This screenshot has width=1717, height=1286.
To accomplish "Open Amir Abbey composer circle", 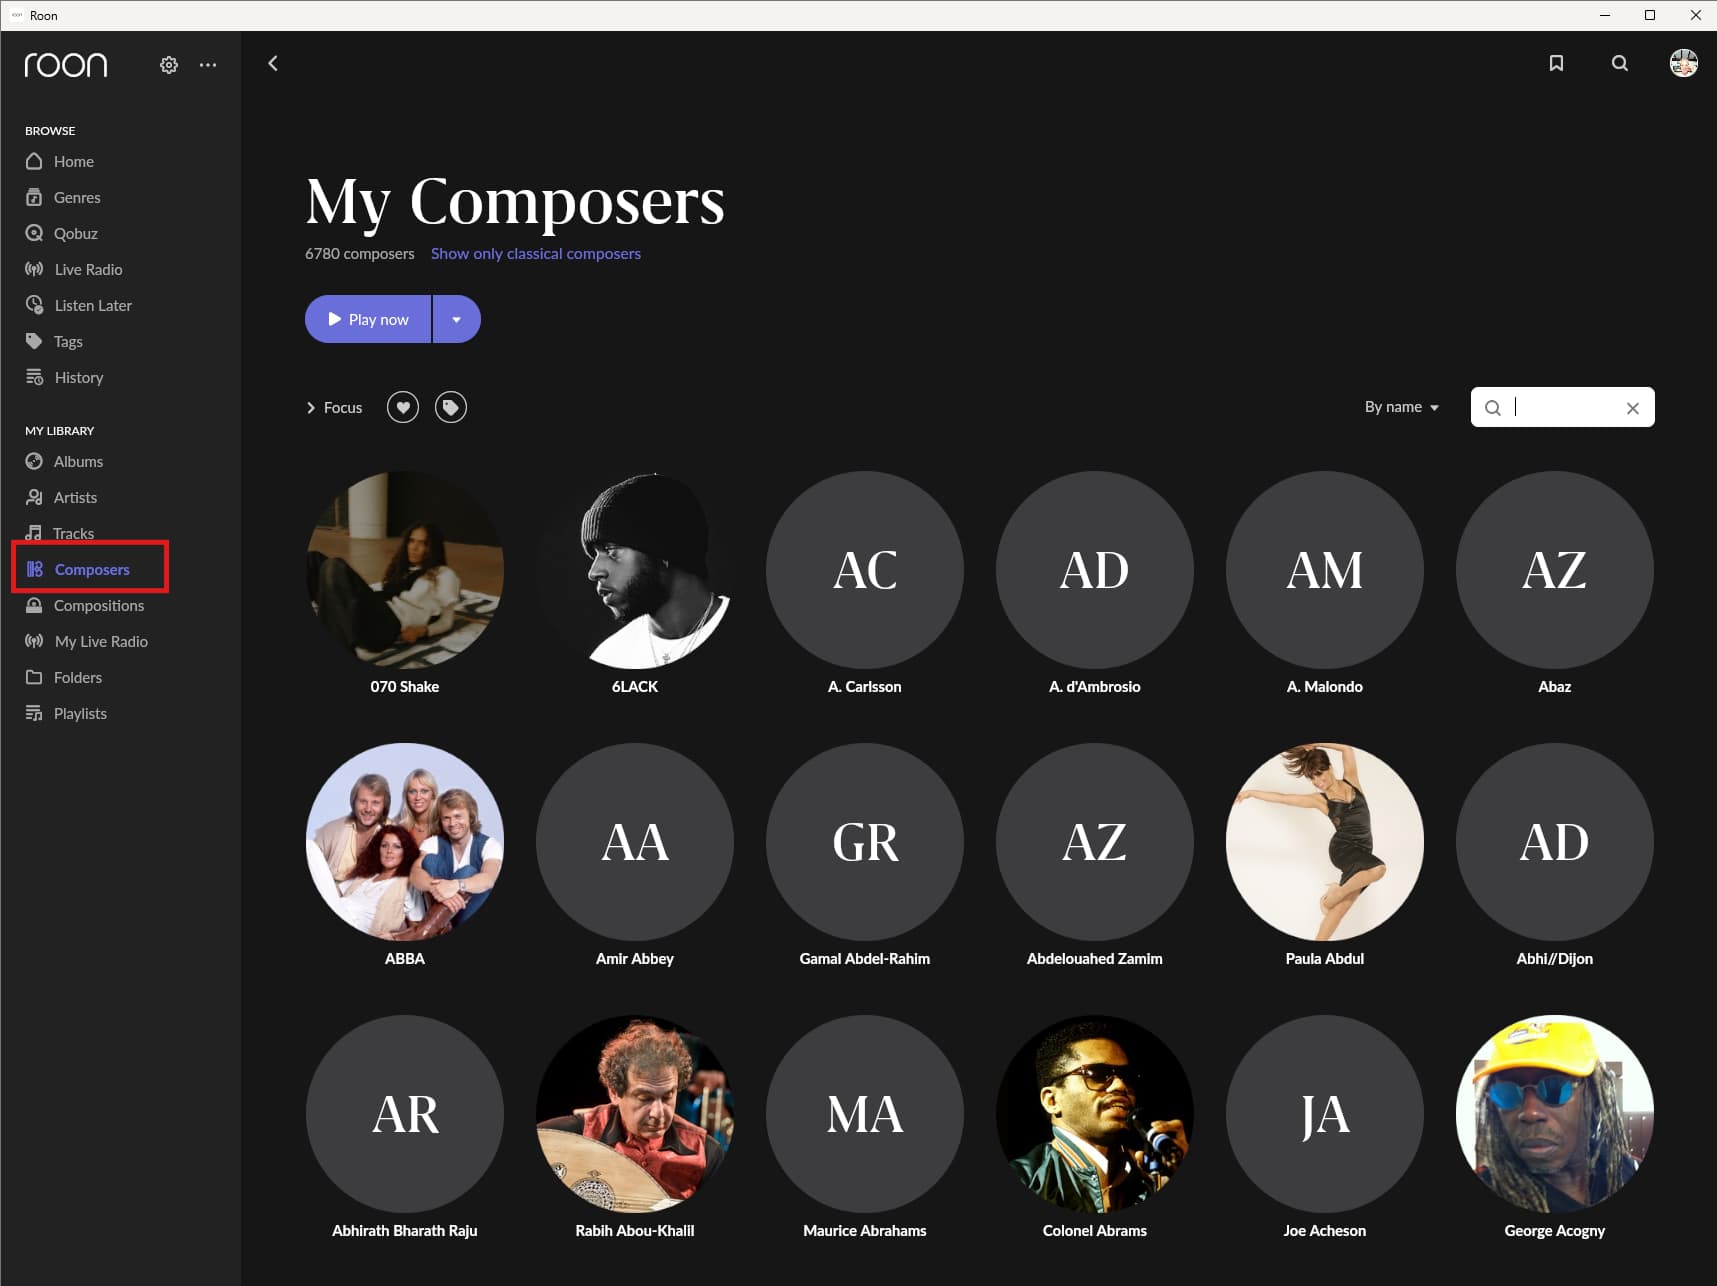I will 635,842.
